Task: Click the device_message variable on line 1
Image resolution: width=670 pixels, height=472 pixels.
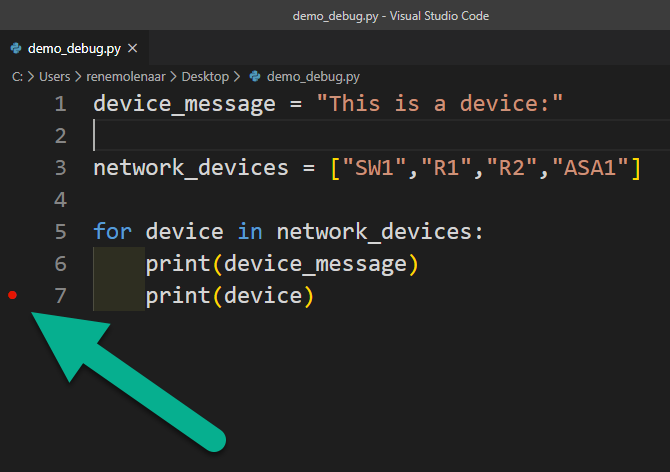Action: [185, 105]
